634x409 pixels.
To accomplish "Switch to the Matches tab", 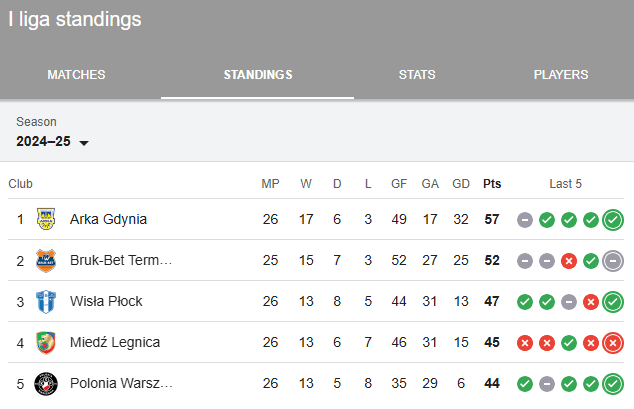I will coord(76,75).
